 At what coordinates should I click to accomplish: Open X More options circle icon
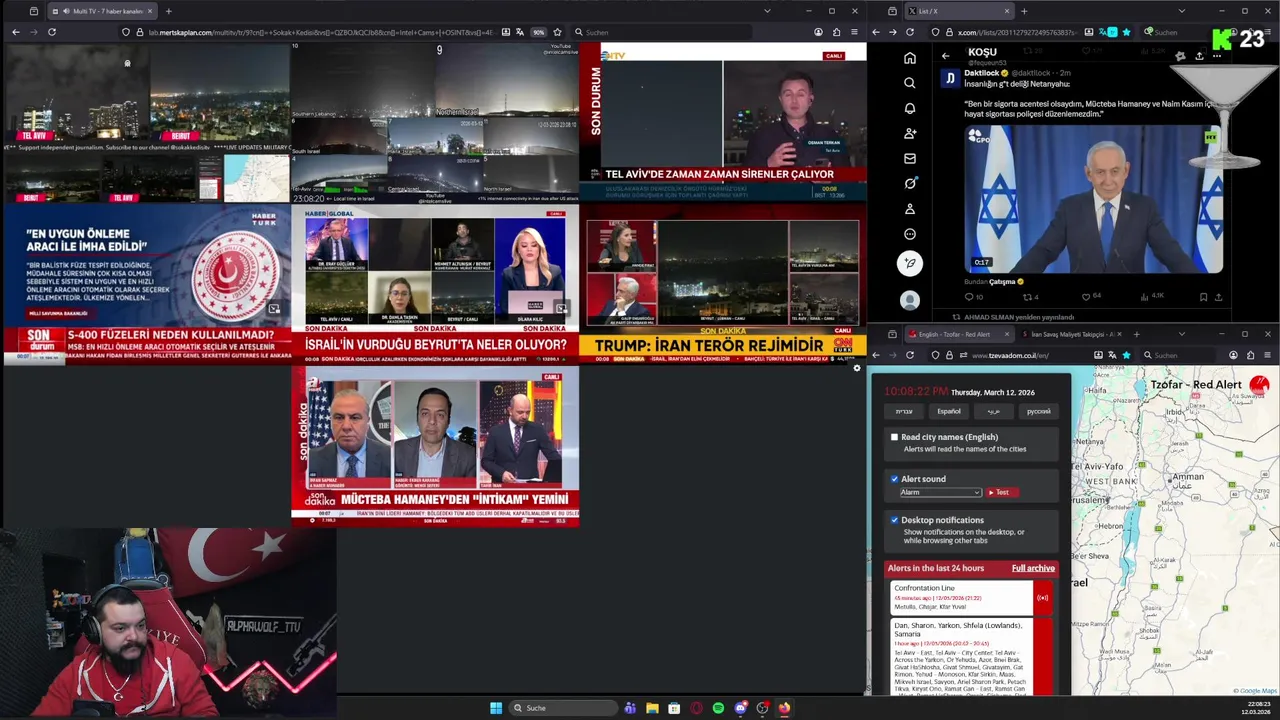click(909, 234)
